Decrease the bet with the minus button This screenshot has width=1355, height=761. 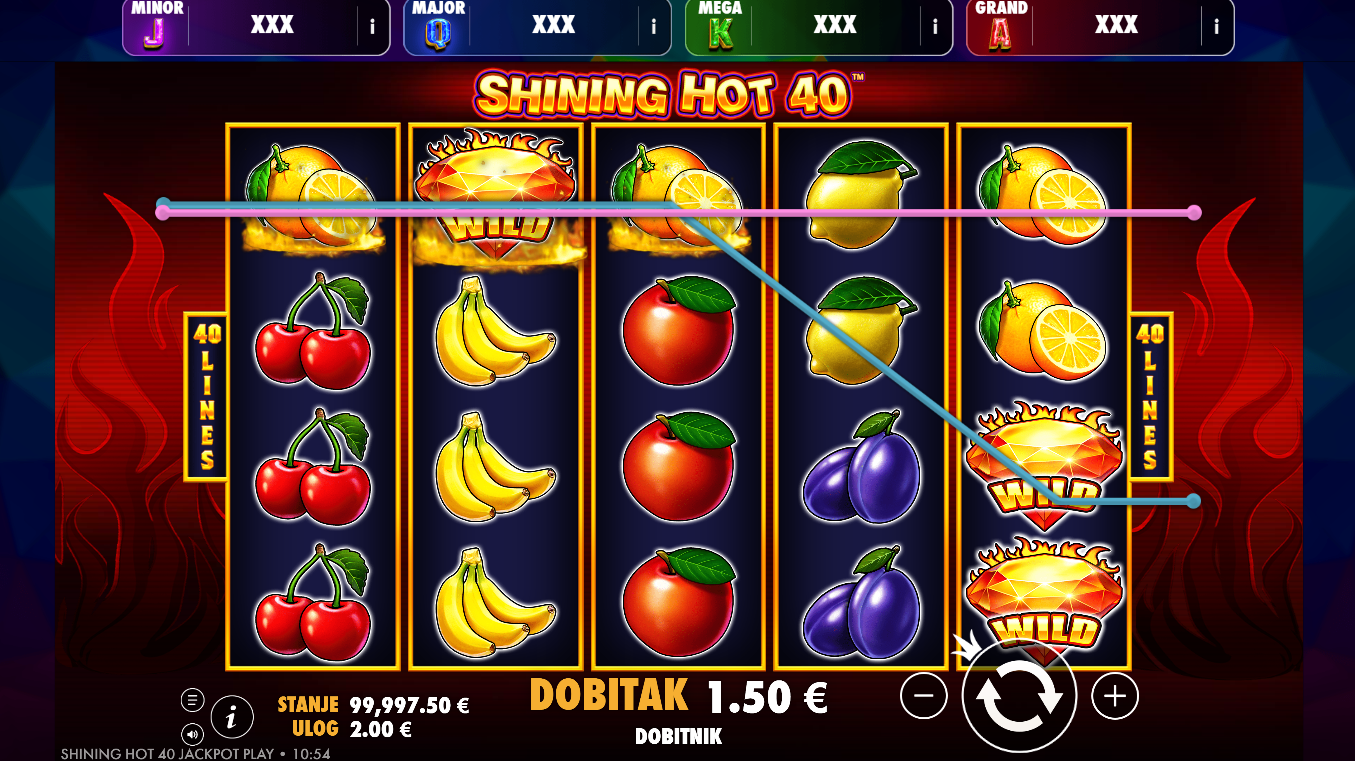(923, 696)
